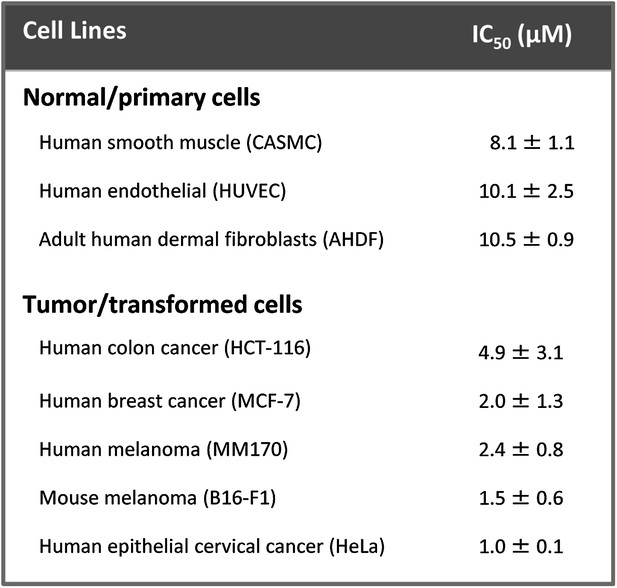Click the Human endothelial (HUVEC) row label

click(x=163, y=191)
